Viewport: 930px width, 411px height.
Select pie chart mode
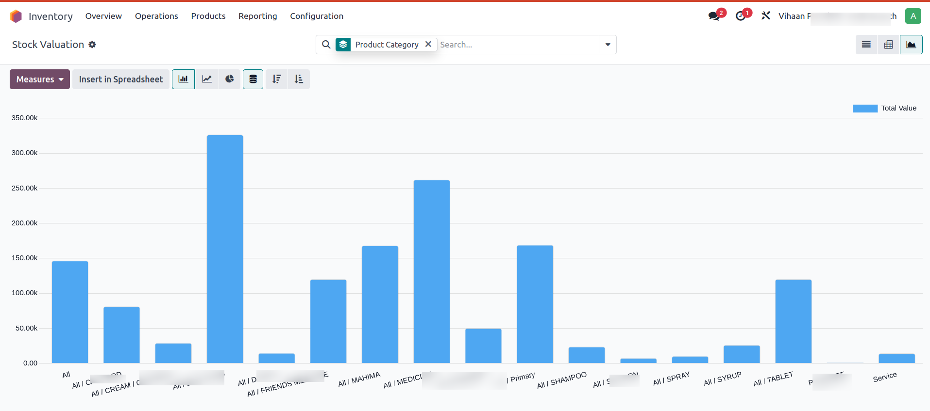[x=230, y=79]
